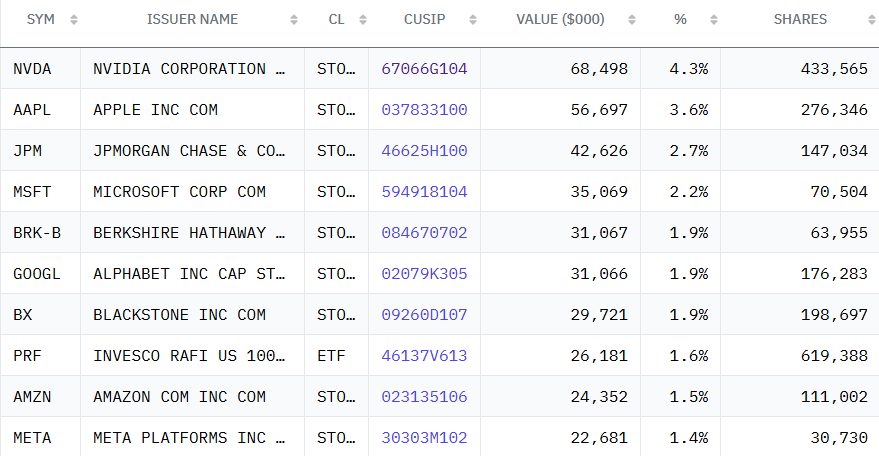The width and height of the screenshot is (879, 456).
Task: Open CUSIP link 037833100
Action: [x=424, y=109]
